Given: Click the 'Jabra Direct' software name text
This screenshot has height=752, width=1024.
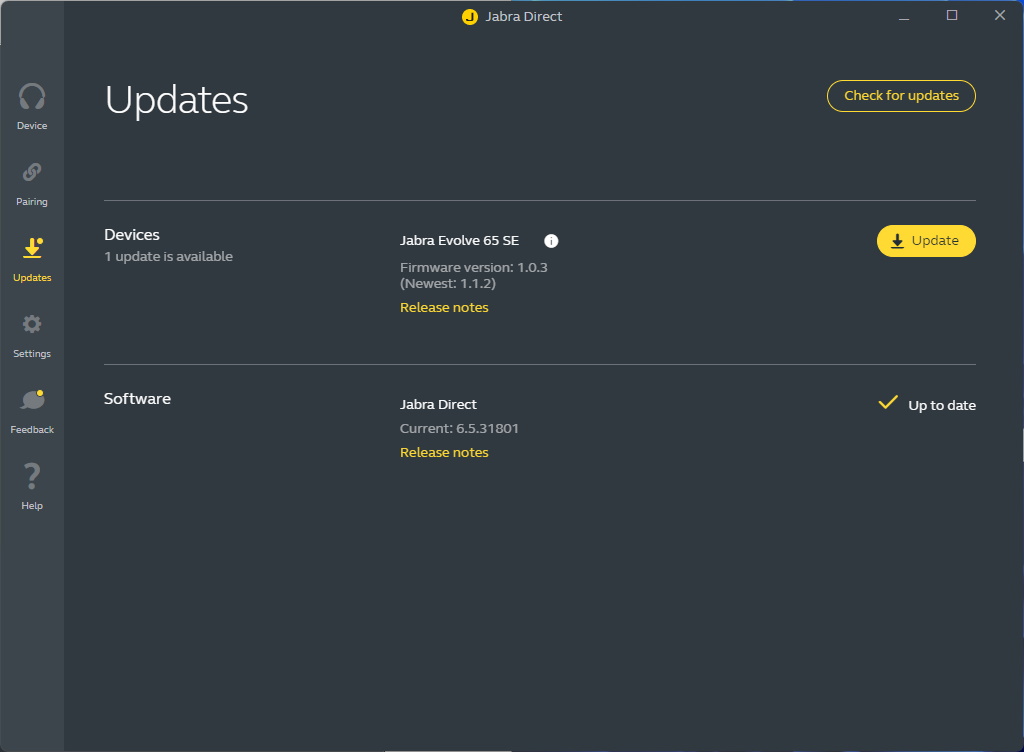Looking at the screenshot, I should [438, 404].
